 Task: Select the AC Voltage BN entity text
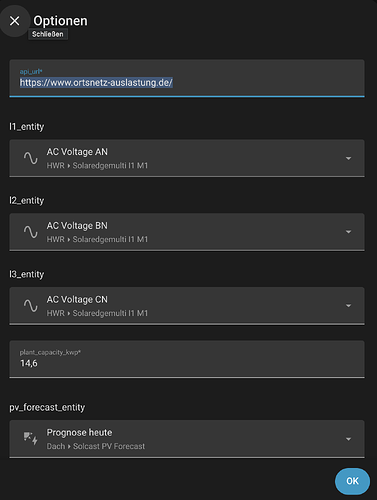coord(77,226)
